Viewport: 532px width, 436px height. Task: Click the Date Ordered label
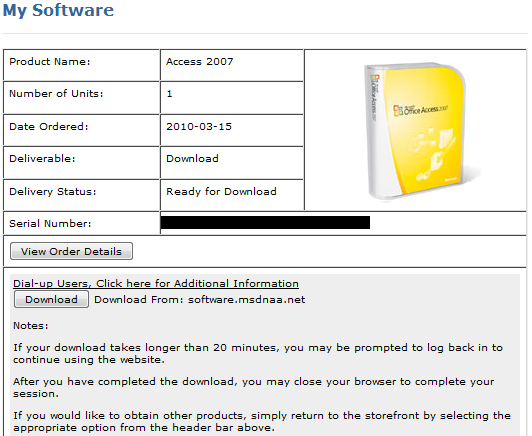tap(49, 127)
